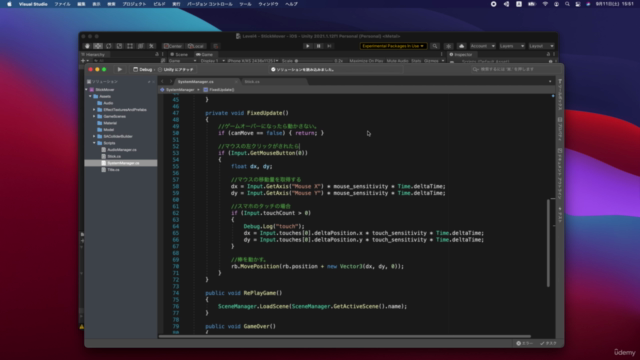
Task: Click the code editor vertical scrollbar
Action: (x=548, y=243)
